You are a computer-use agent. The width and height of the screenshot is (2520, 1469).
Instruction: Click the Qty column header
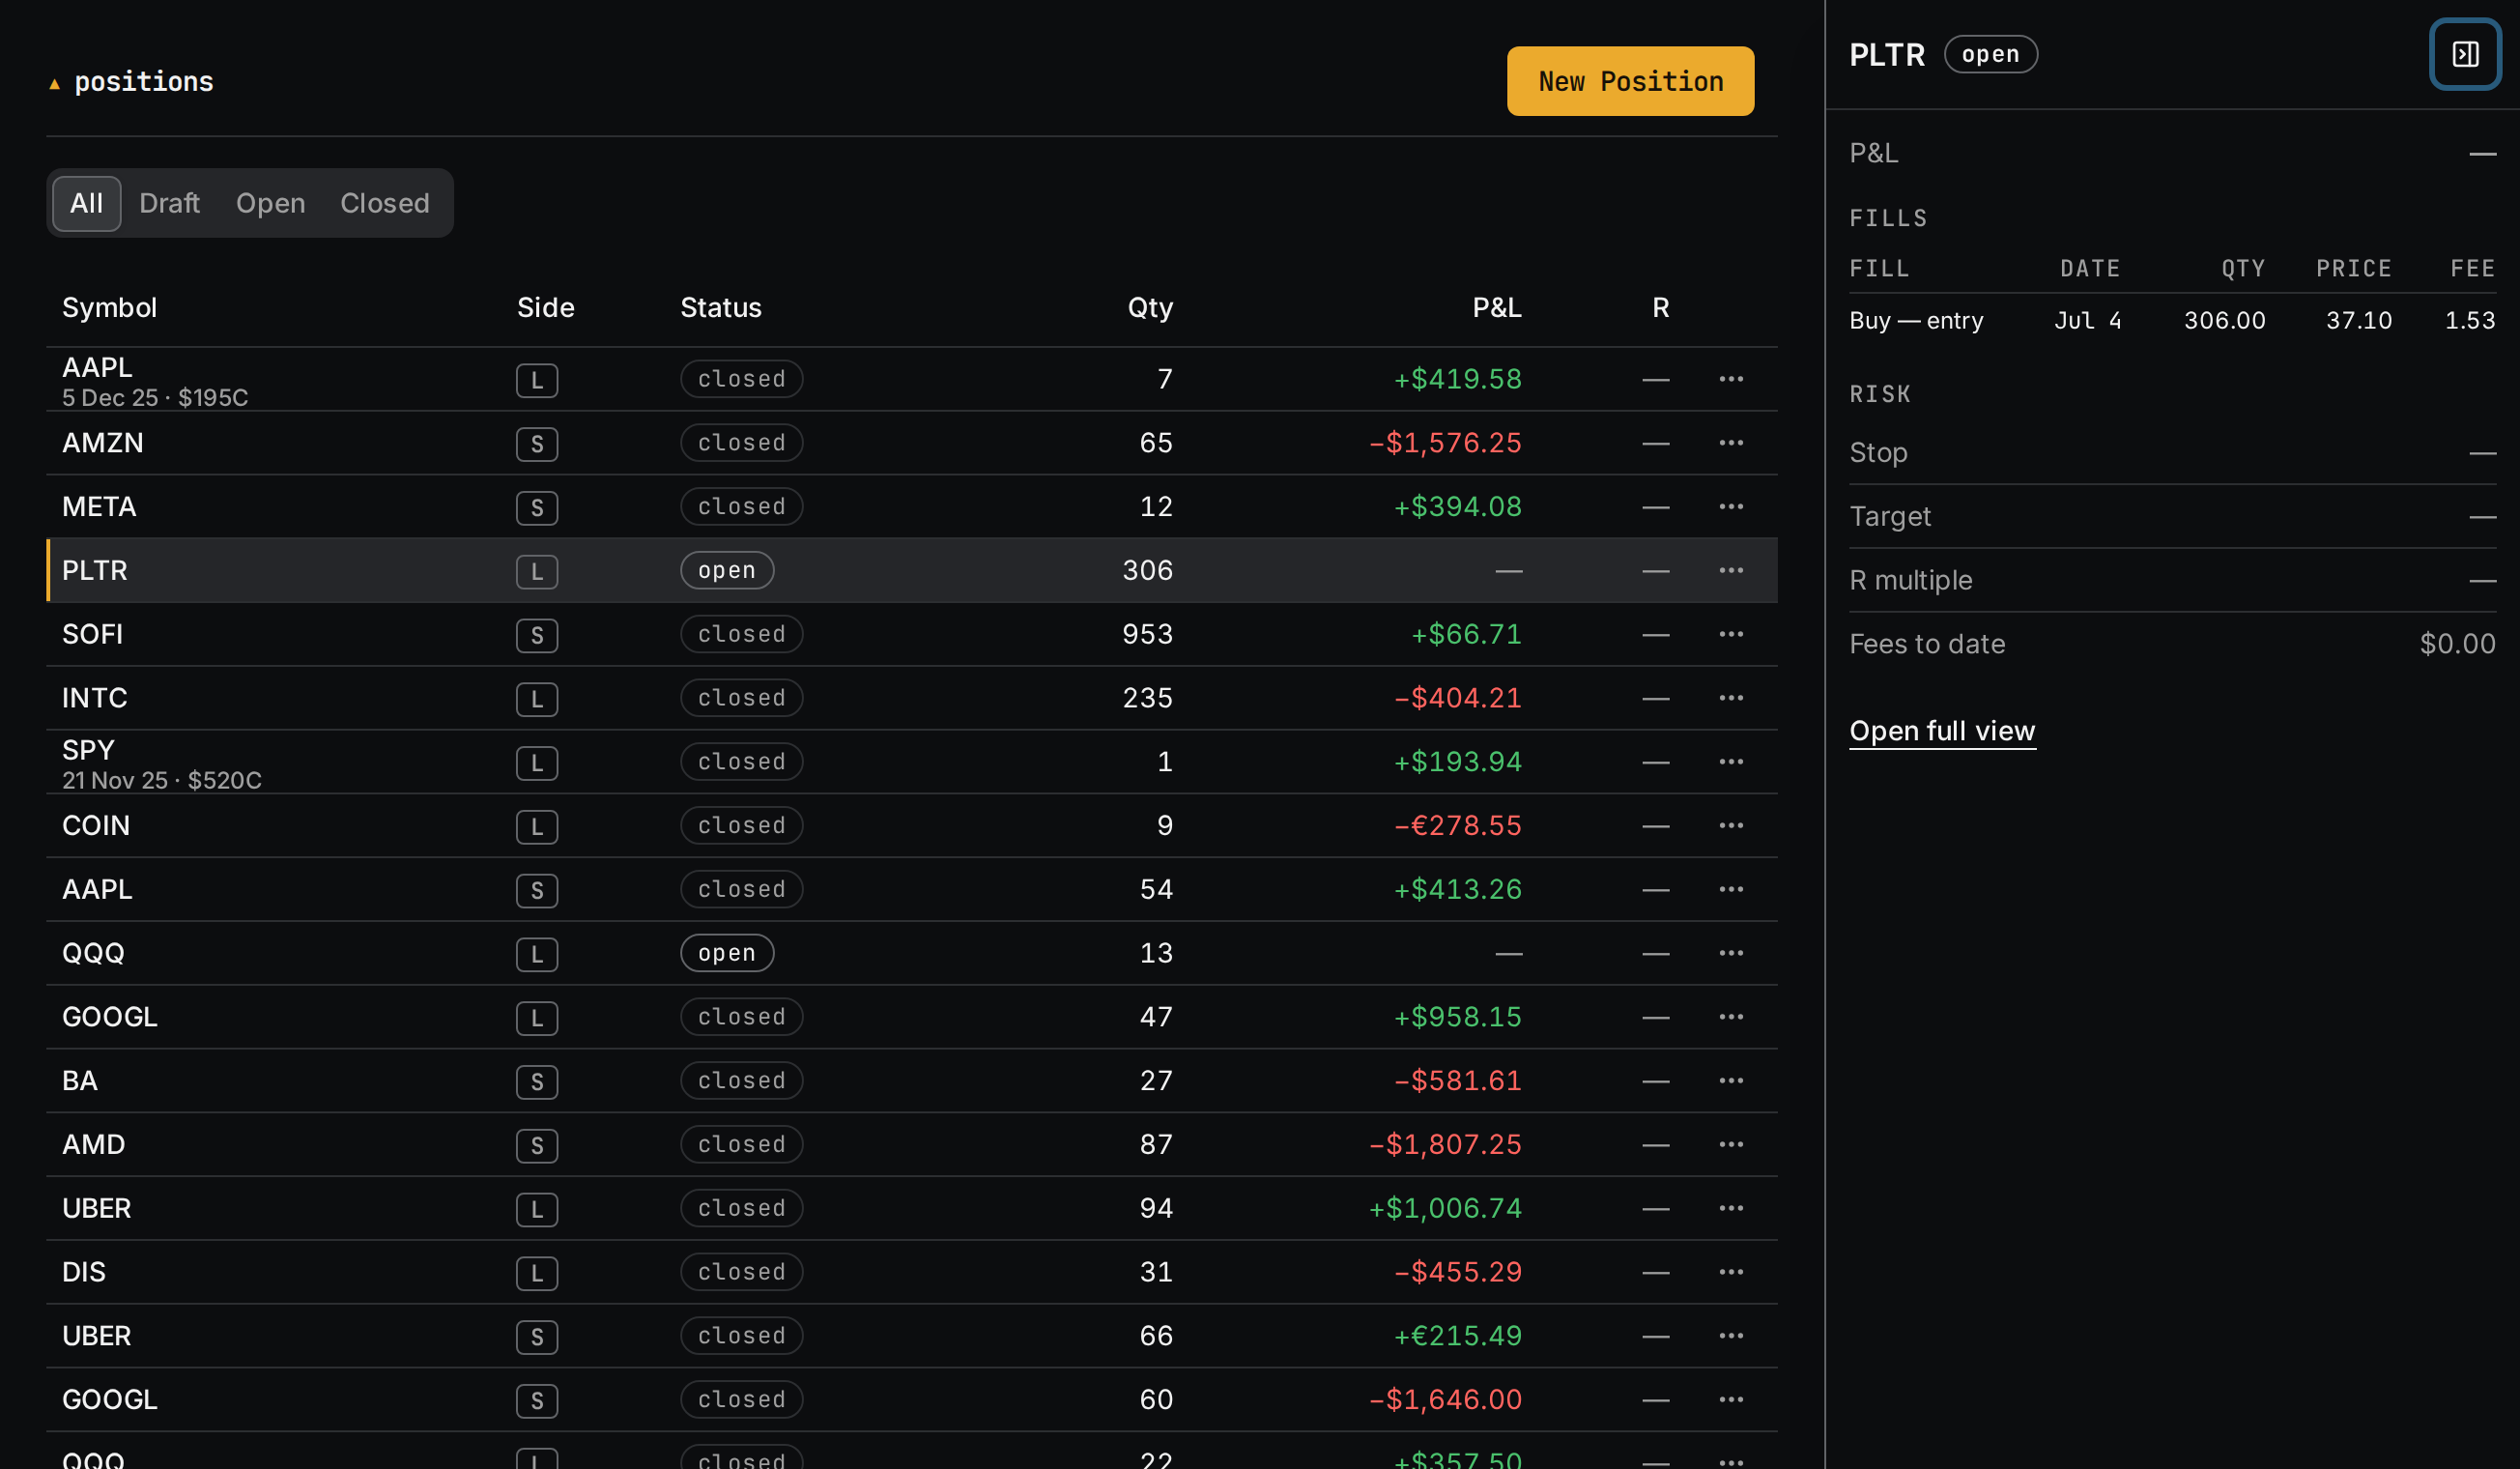pyautogui.click(x=1150, y=308)
